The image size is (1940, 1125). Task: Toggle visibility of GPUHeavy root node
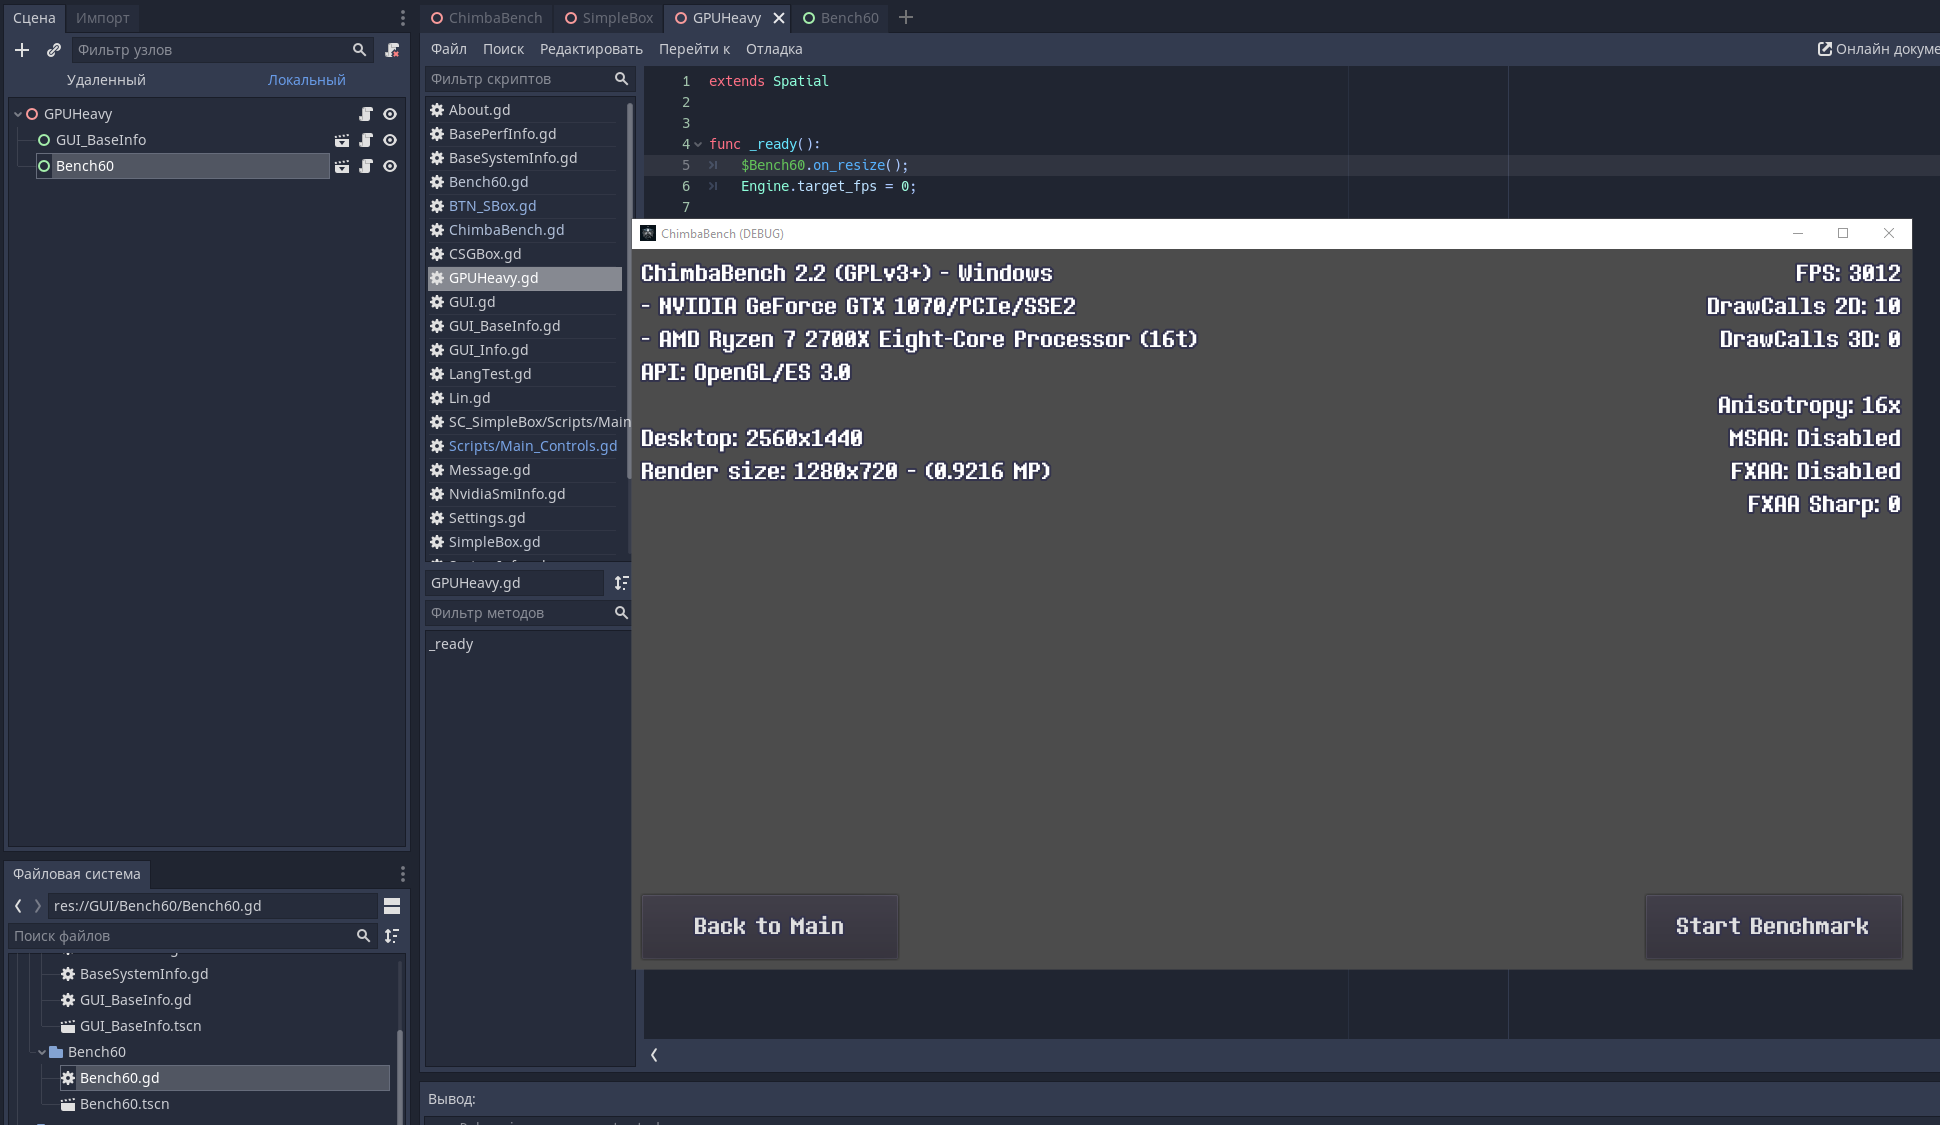click(390, 114)
